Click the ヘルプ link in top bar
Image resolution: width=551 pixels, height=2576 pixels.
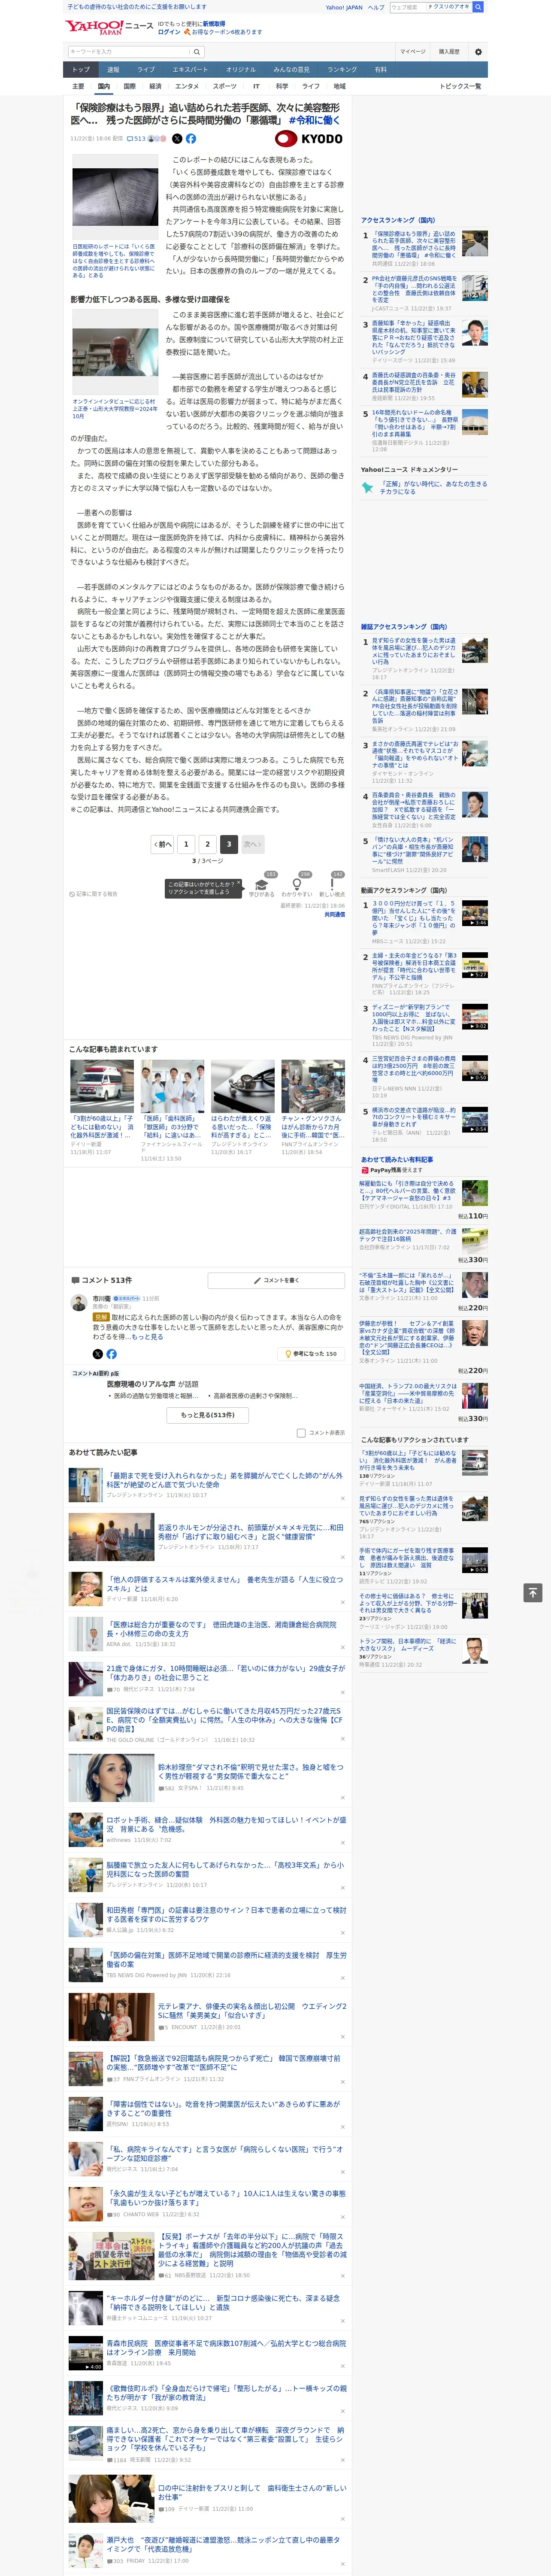point(376,7)
